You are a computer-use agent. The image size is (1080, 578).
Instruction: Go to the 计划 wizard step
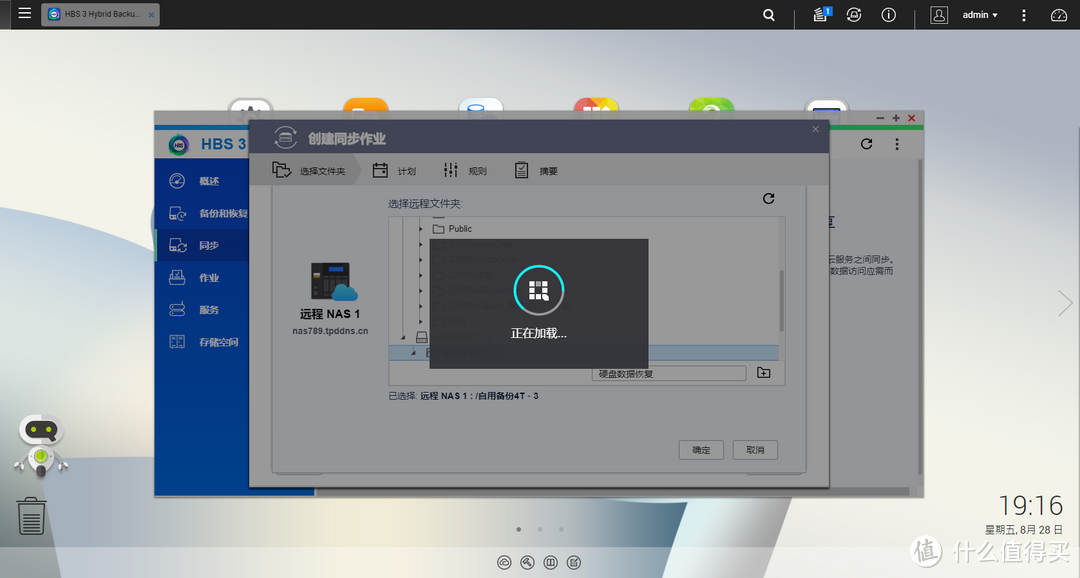pyautogui.click(x=394, y=171)
